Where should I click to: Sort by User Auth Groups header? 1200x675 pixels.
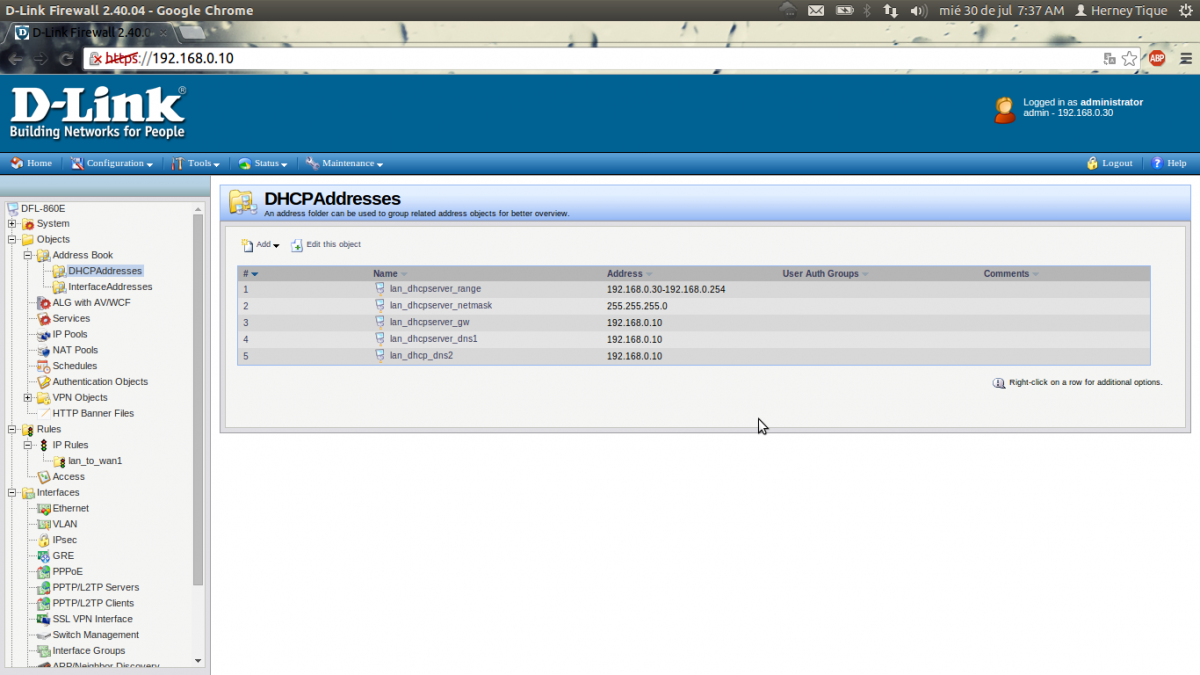(825, 273)
